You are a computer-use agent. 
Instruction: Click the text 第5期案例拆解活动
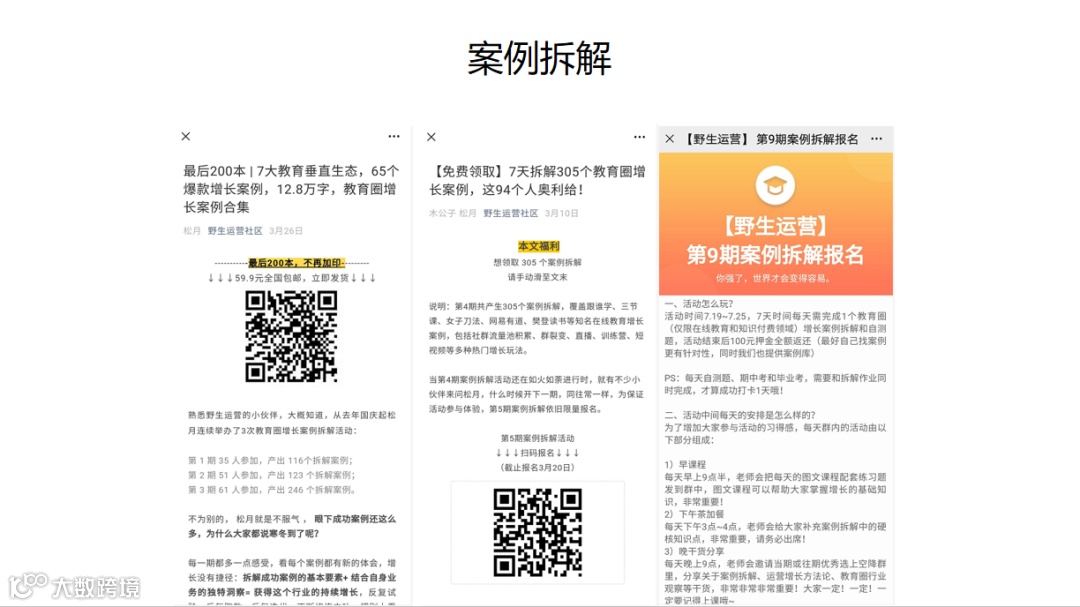537,438
